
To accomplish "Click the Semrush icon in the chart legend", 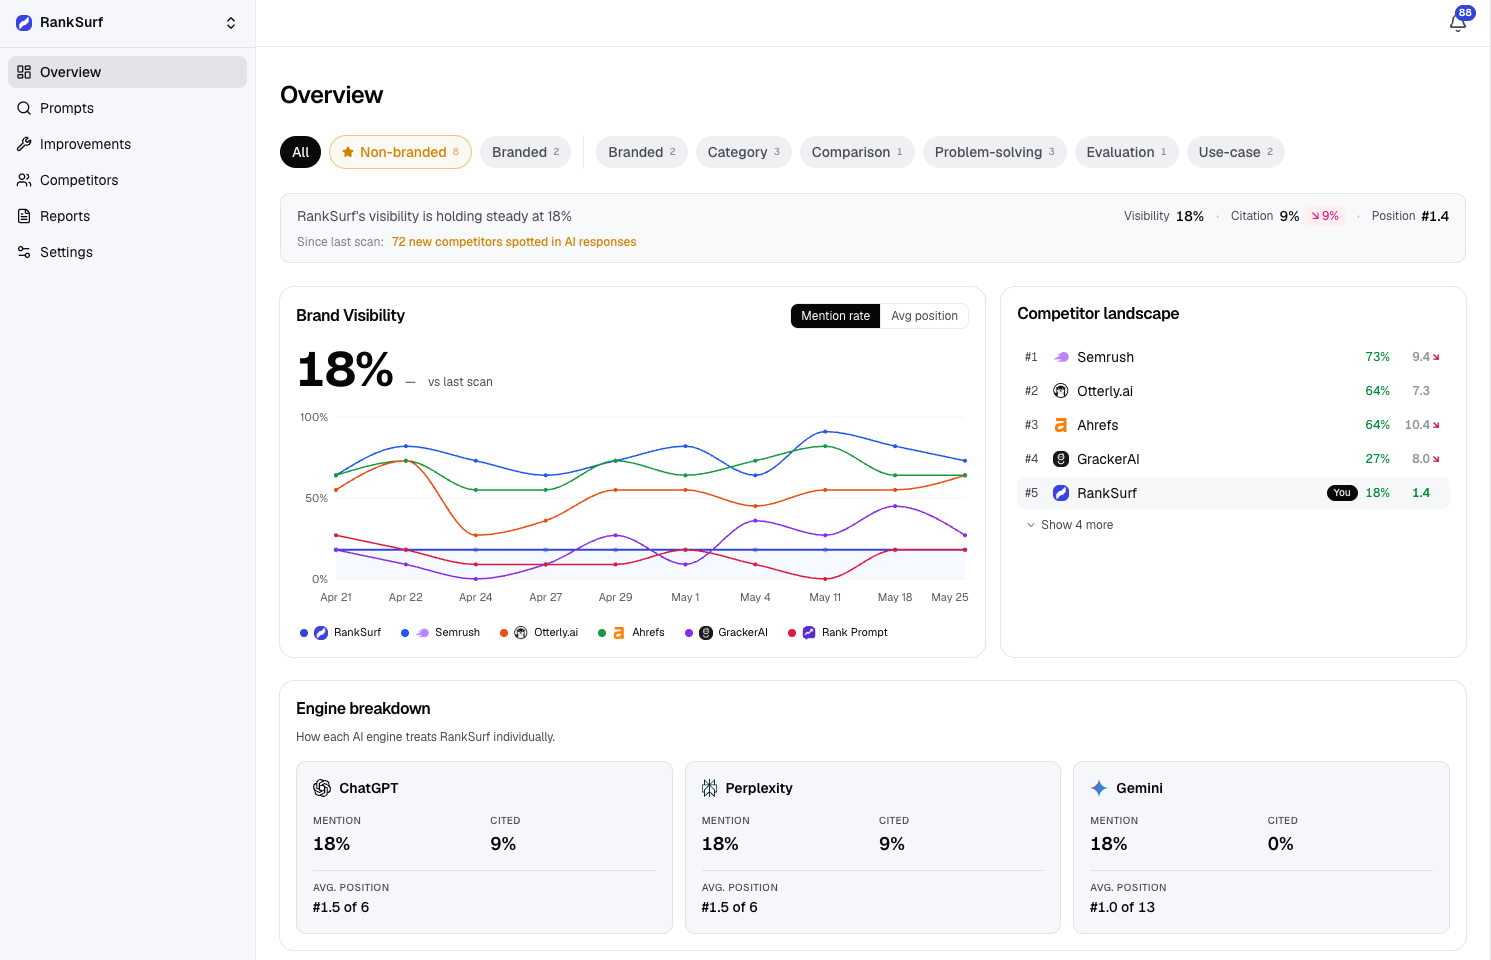I will (423, 633).
